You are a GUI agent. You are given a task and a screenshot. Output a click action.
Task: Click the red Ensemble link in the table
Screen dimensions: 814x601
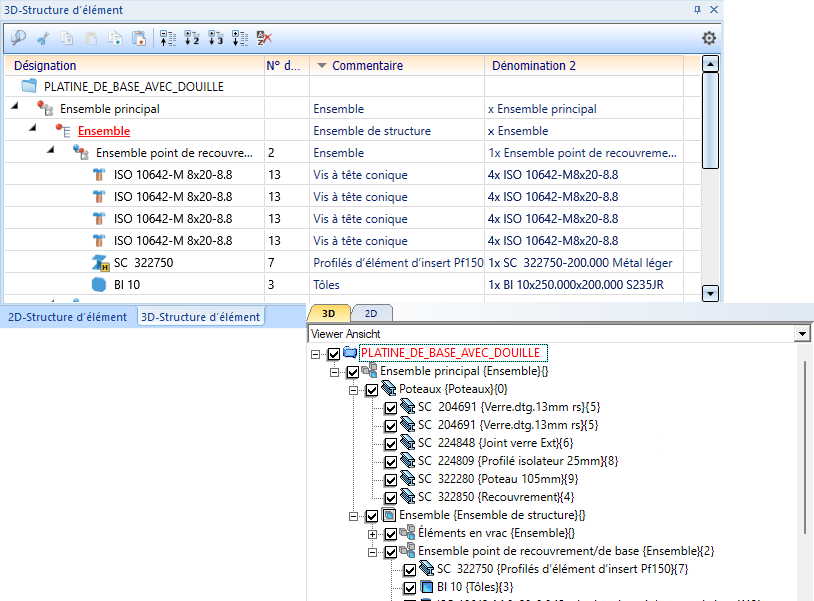[x=104, y=131]
